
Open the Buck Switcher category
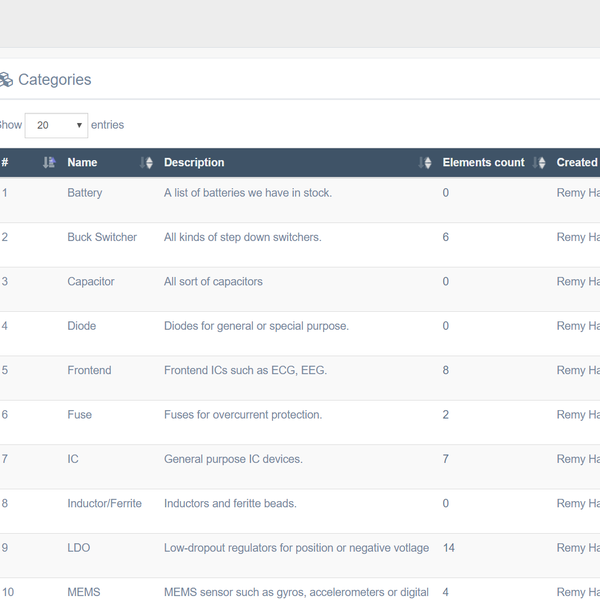click(x=102, y=237)
